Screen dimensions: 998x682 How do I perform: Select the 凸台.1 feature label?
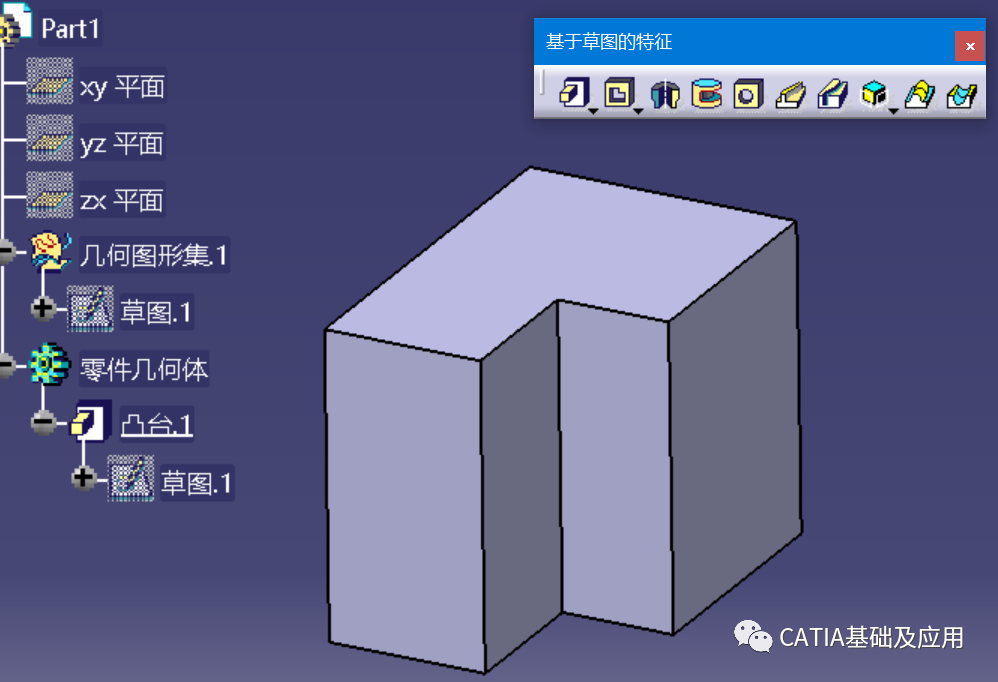pos(157,424)
